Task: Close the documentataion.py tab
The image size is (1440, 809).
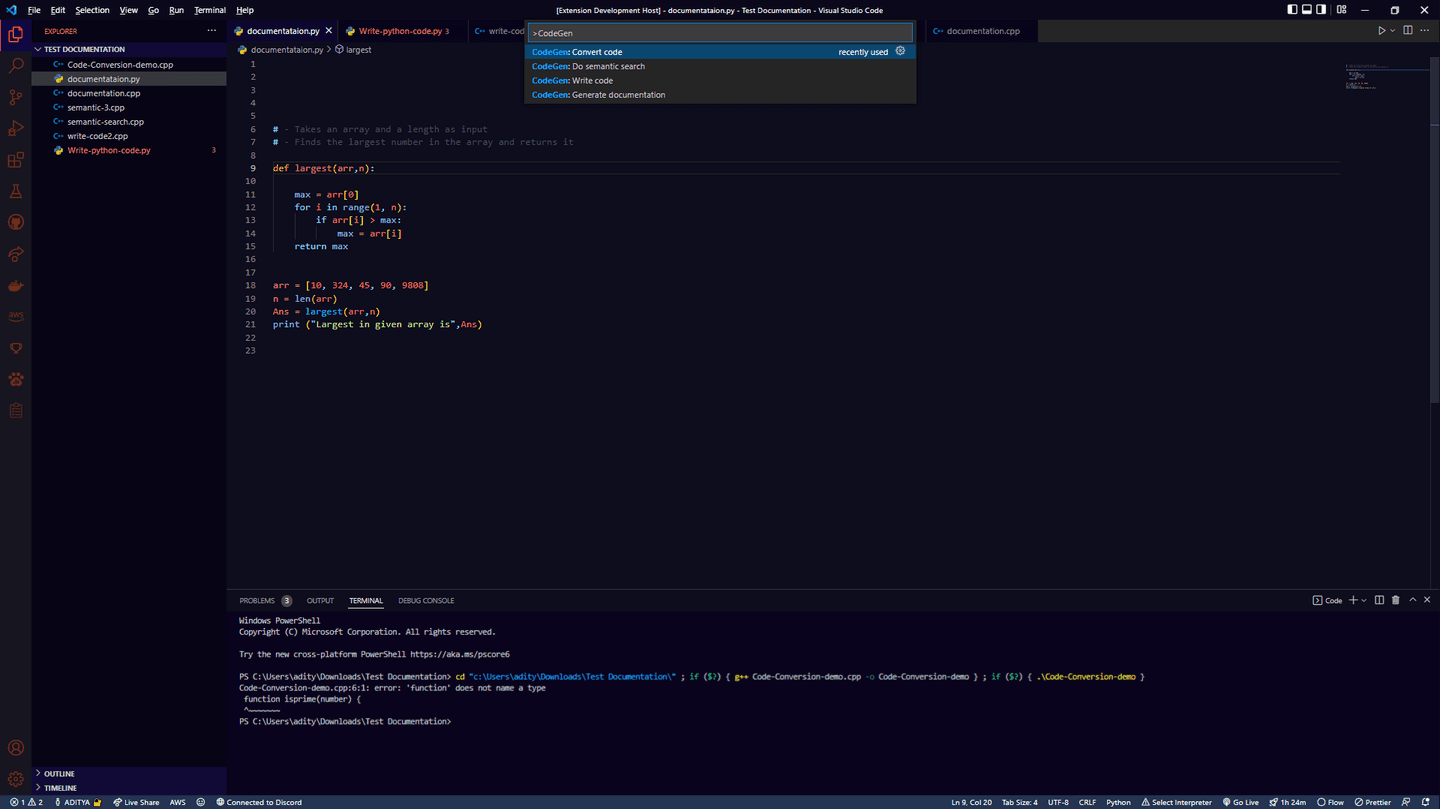Action: pyautogui.click(x=328, y=31)
